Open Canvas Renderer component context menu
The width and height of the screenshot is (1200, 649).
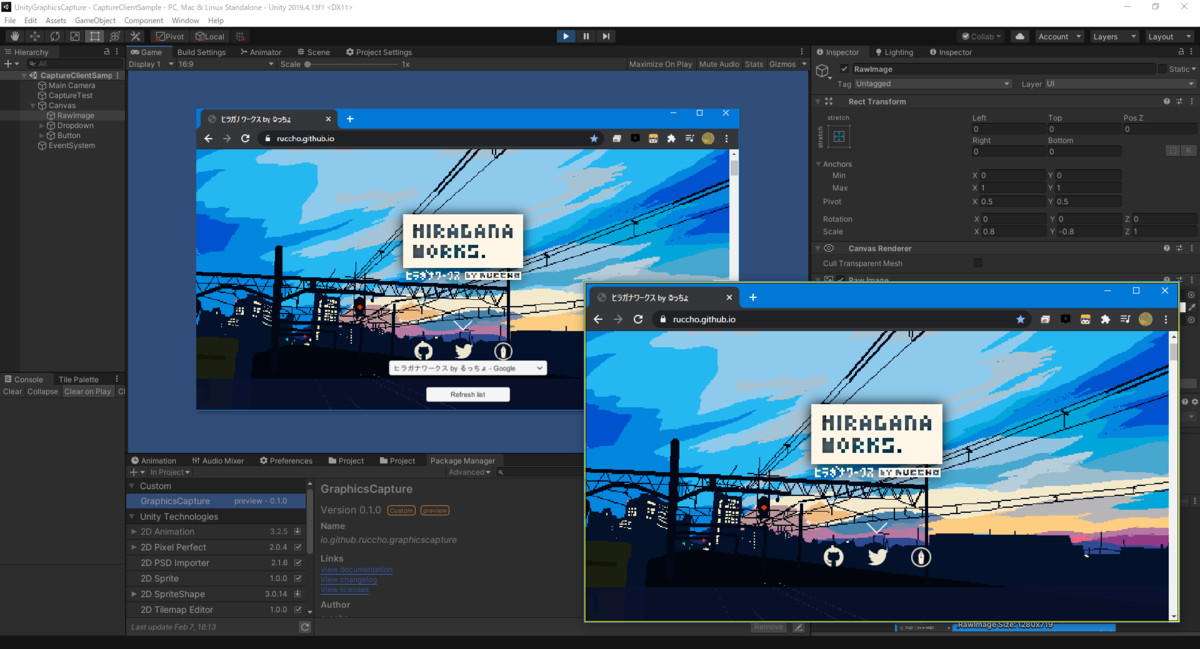tap(1192, 248)
